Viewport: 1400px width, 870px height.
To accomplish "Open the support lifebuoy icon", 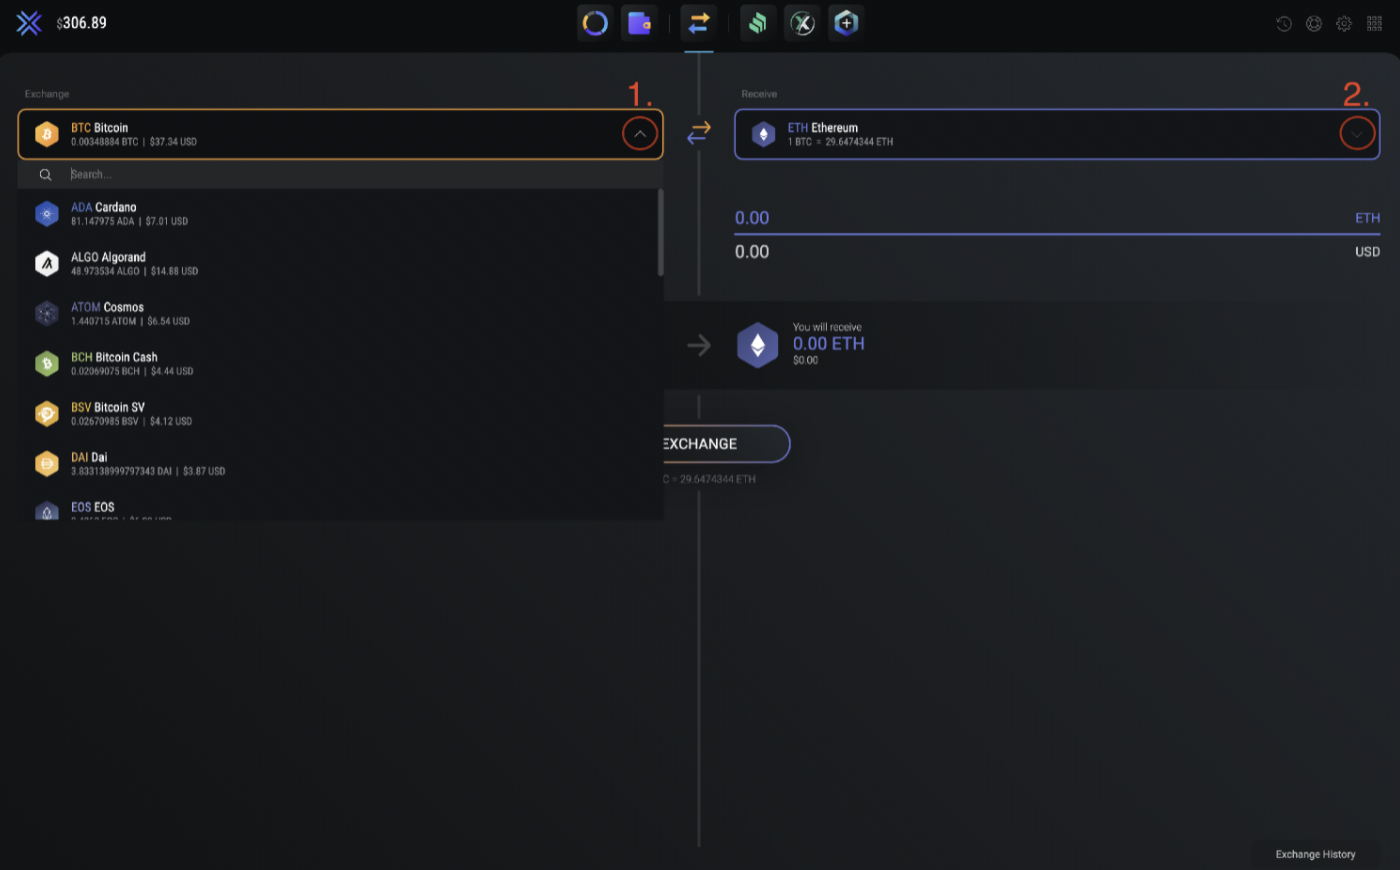I will click(1314, 23).
